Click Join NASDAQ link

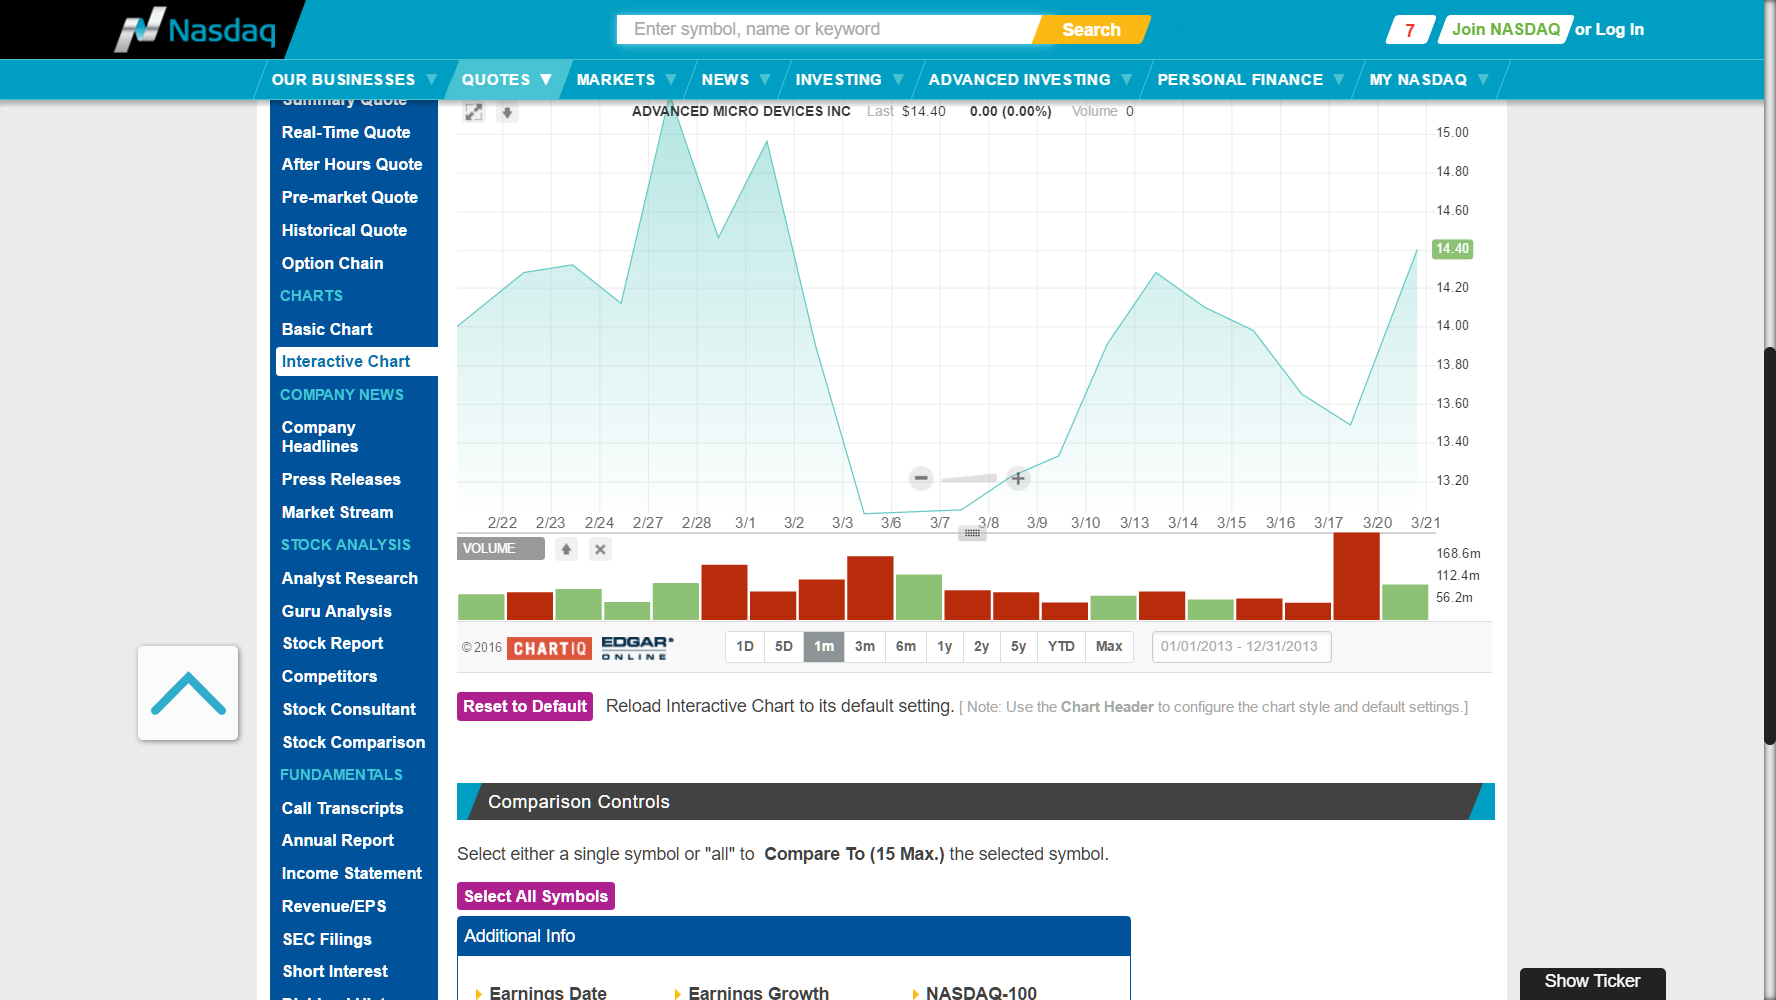(1505, 29)
